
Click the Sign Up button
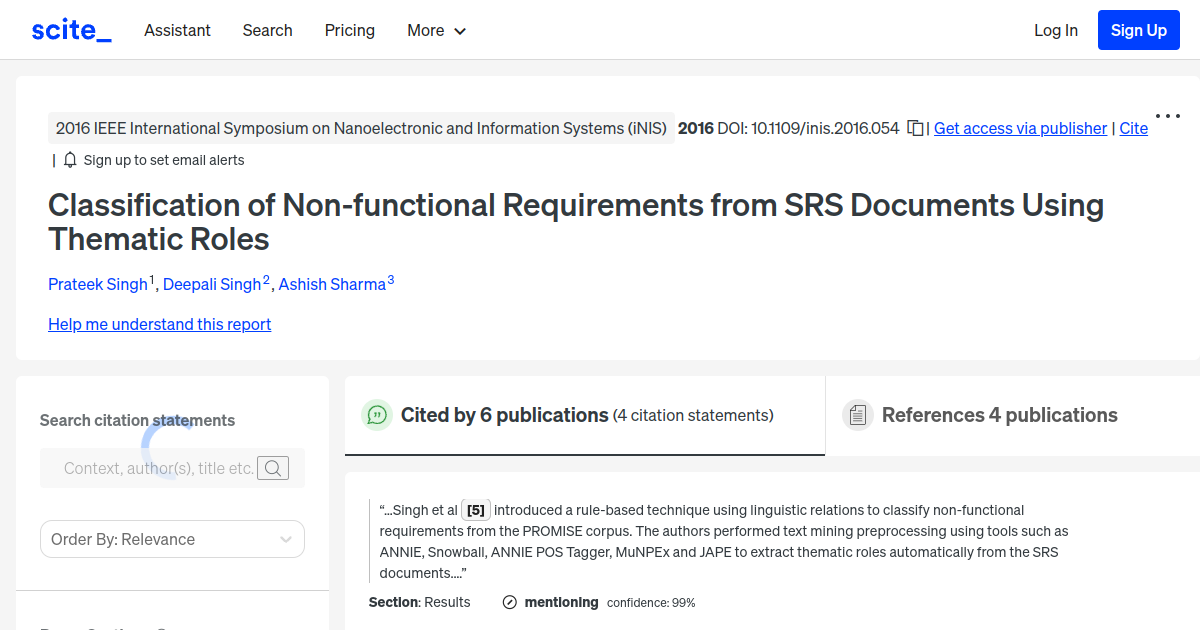pos(1138,29)
